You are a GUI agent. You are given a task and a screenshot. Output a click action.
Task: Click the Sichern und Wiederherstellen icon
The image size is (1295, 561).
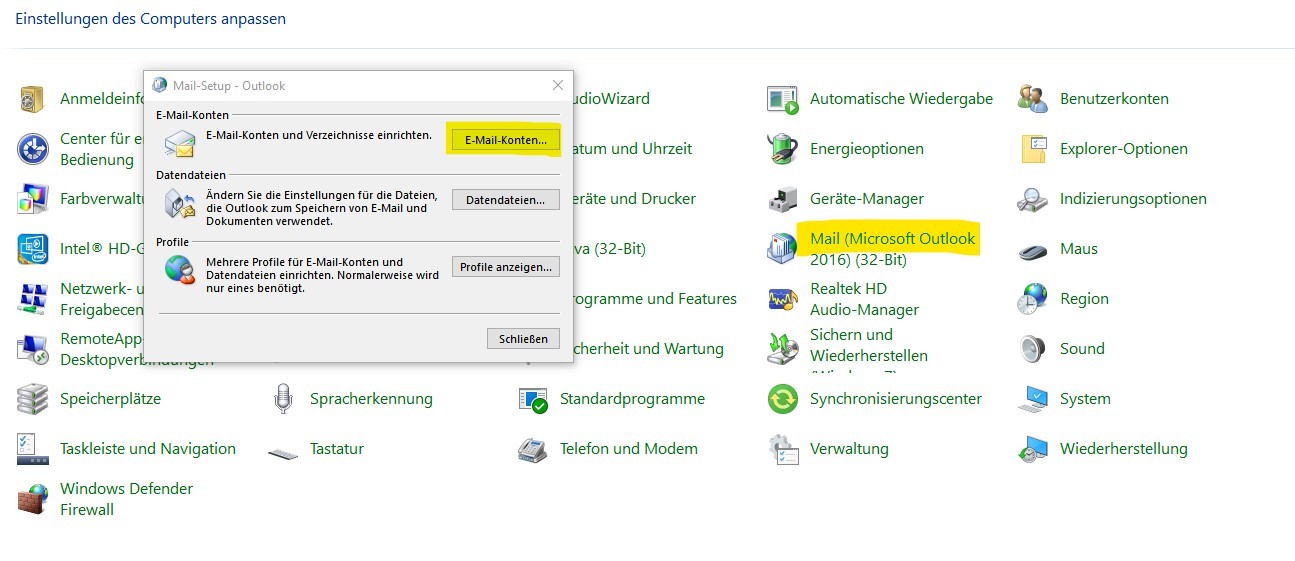[783, 349]
